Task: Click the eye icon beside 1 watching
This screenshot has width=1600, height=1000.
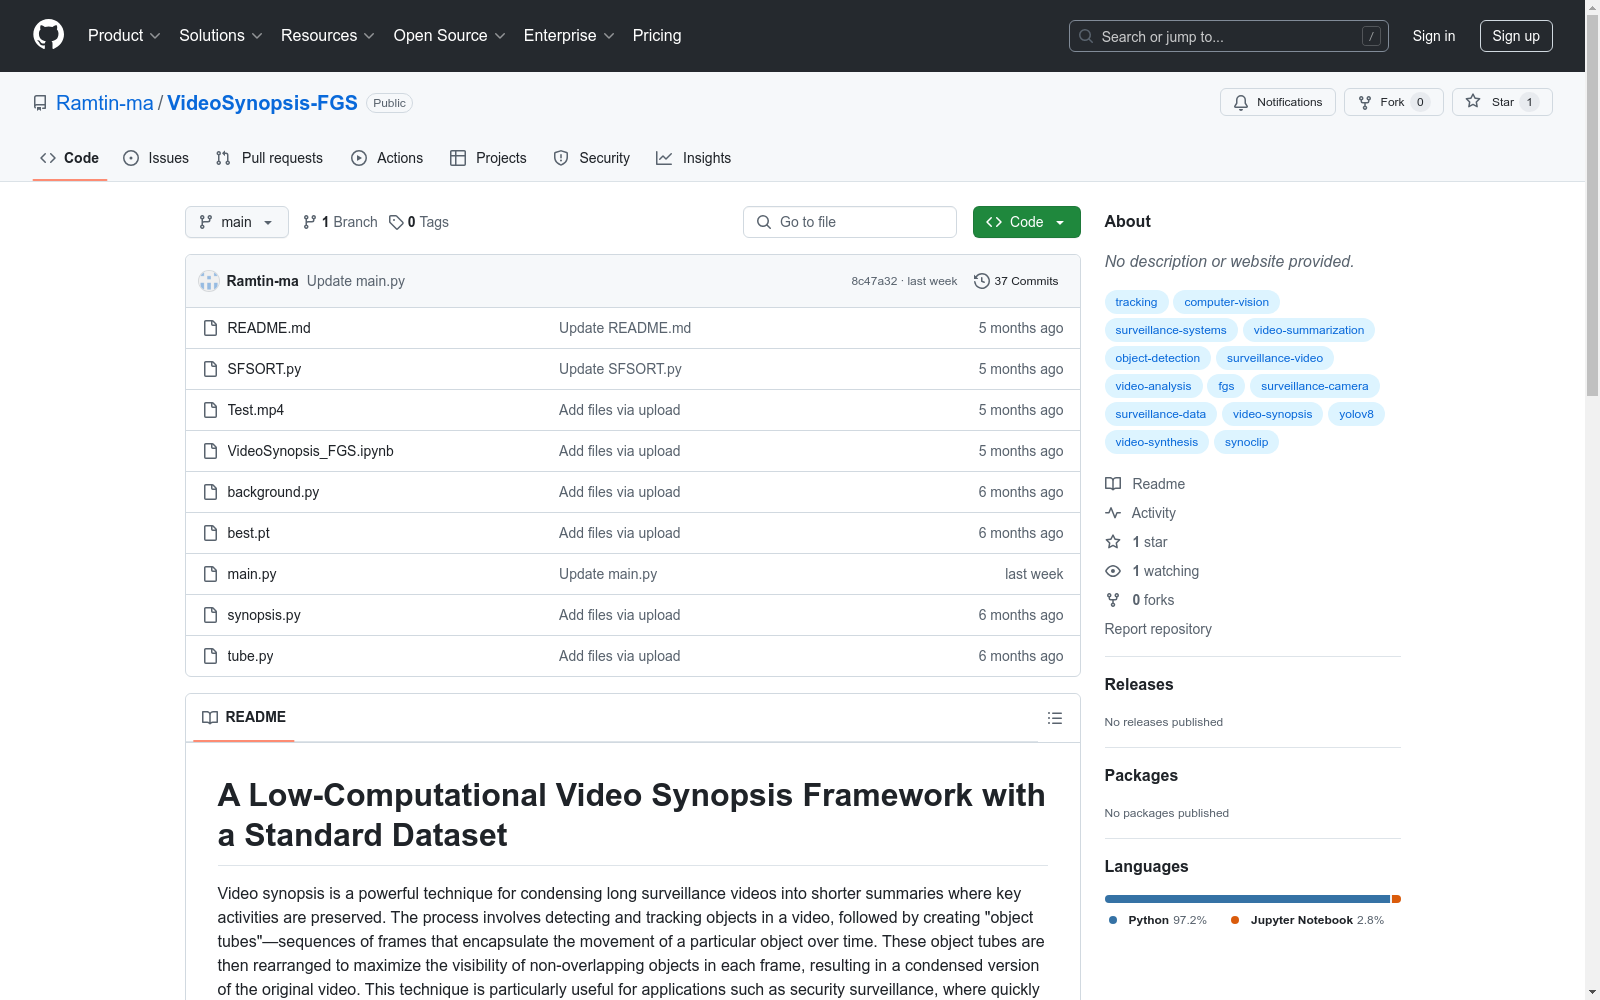Action: pos(1113,571)
